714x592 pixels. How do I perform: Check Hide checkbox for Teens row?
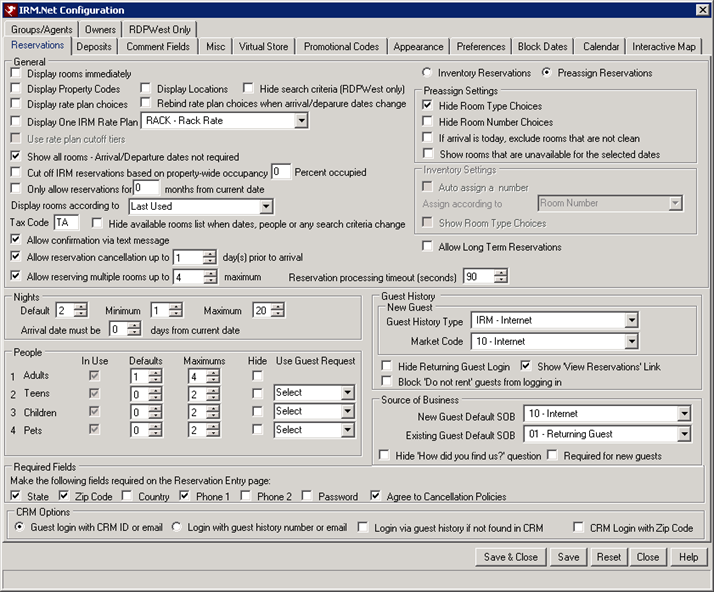257,393
